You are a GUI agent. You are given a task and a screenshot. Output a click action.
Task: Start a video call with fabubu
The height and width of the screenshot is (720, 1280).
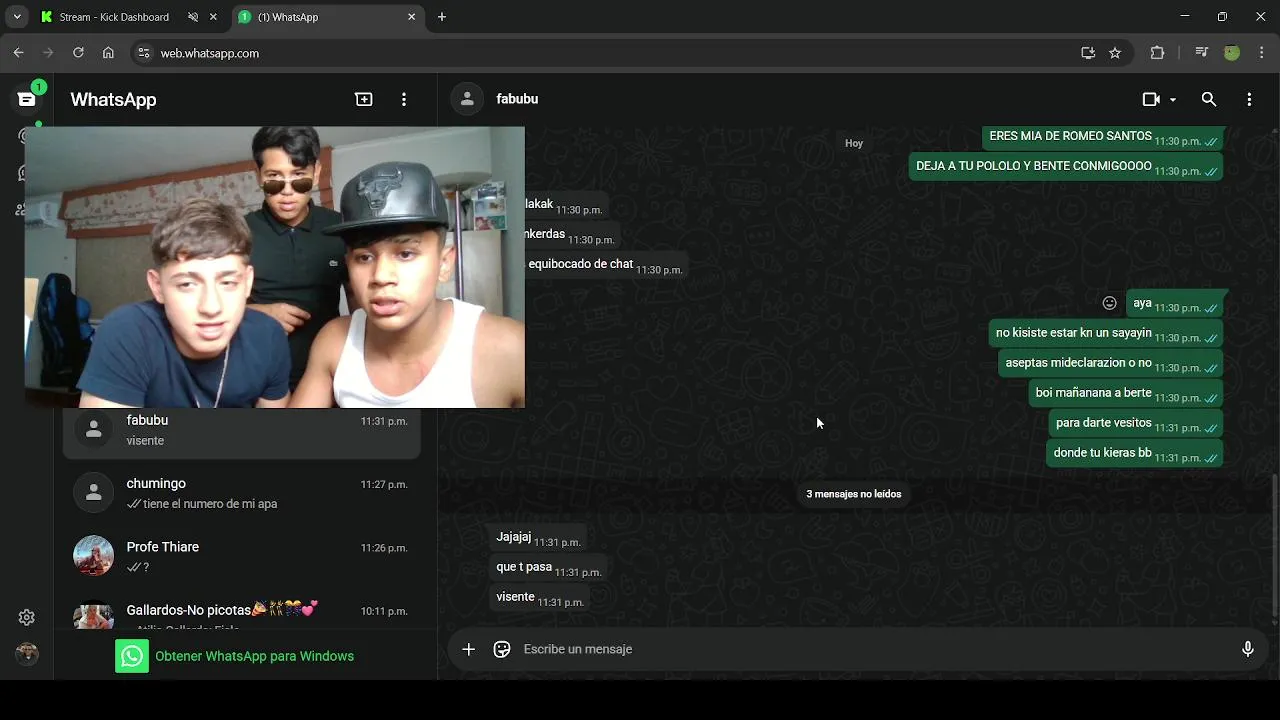pos(1151,99)
